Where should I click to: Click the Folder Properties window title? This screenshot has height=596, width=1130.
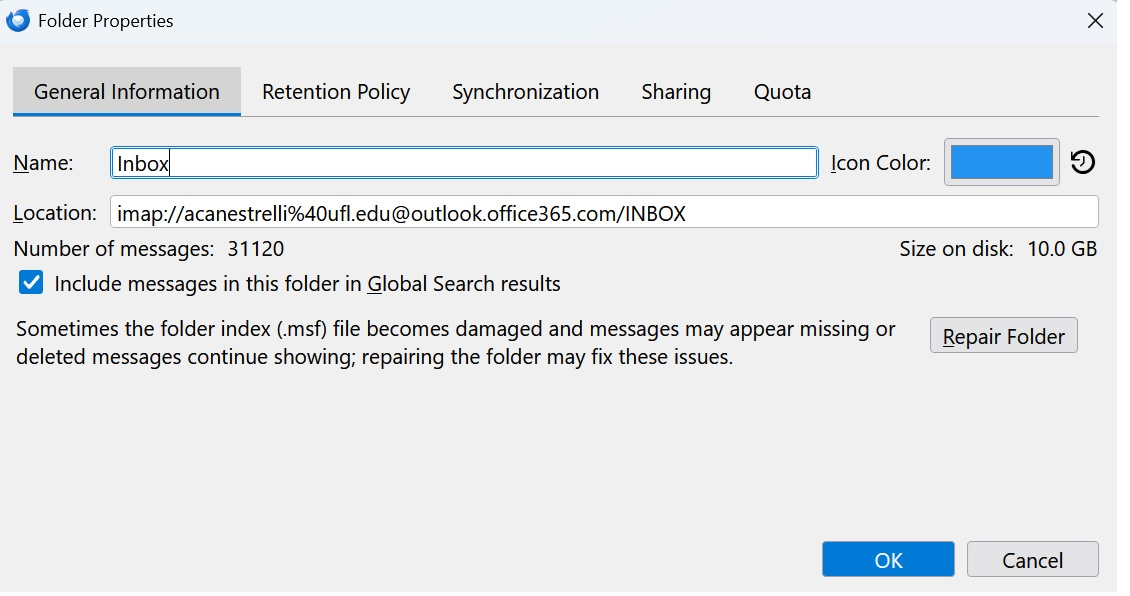[105, 21]
